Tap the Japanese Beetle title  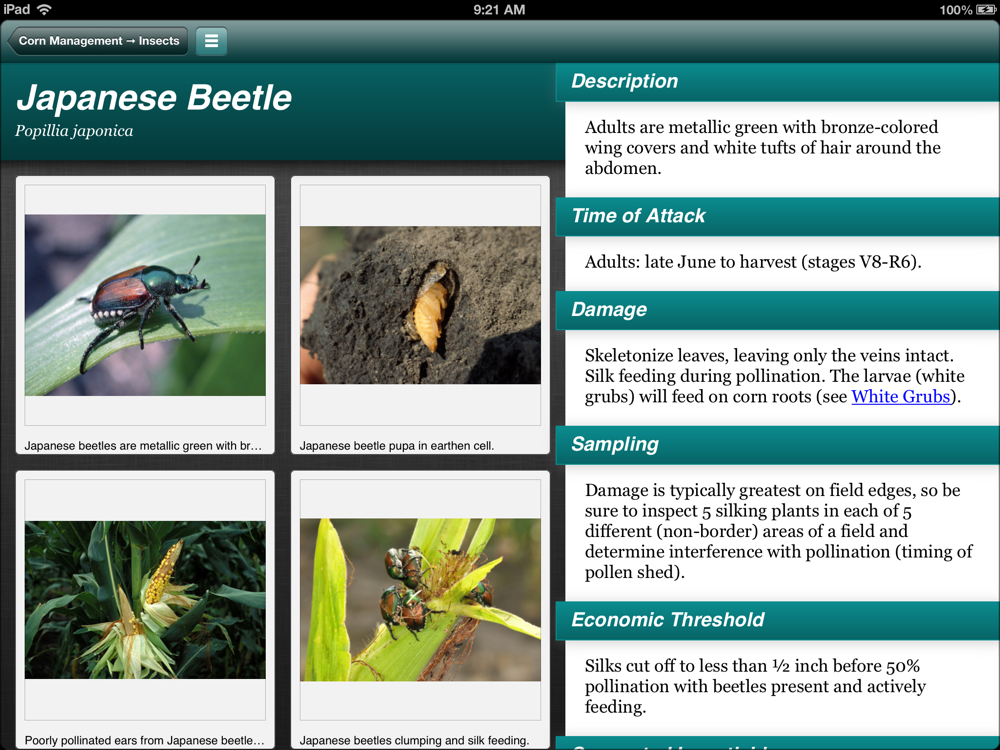coord(154,98)
